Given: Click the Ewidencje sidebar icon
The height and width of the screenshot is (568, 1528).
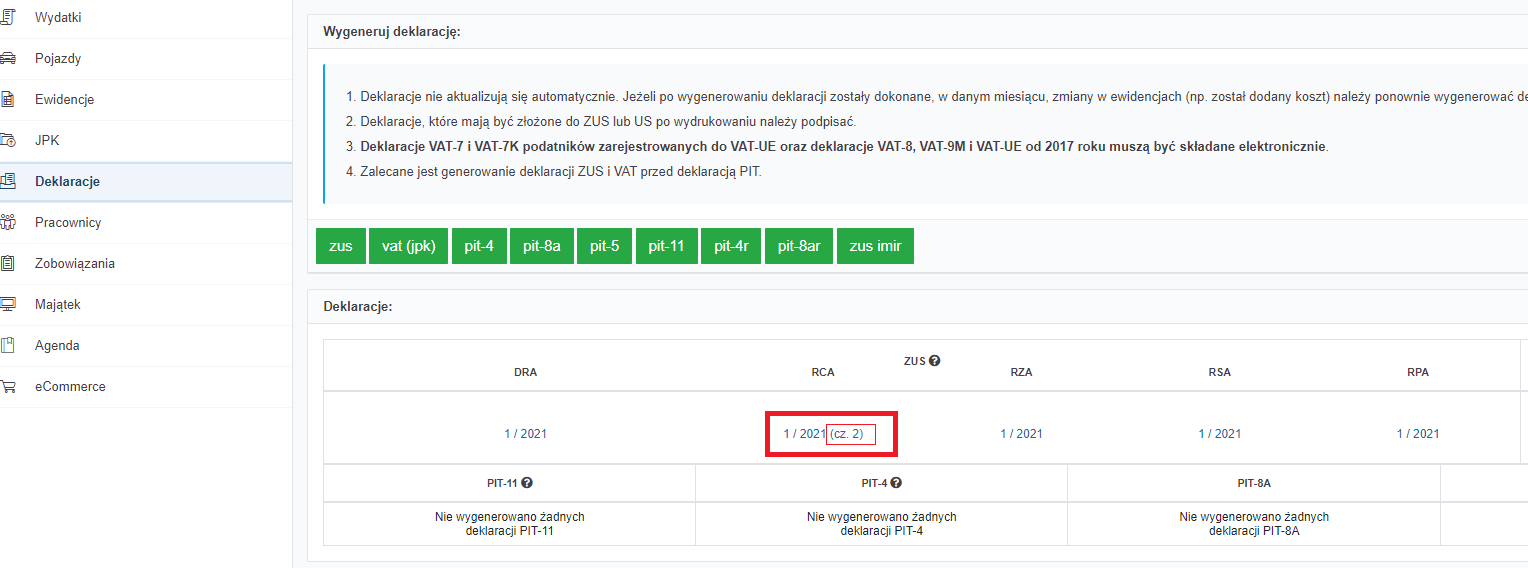Looking at the screenshot, I should 7,99.
